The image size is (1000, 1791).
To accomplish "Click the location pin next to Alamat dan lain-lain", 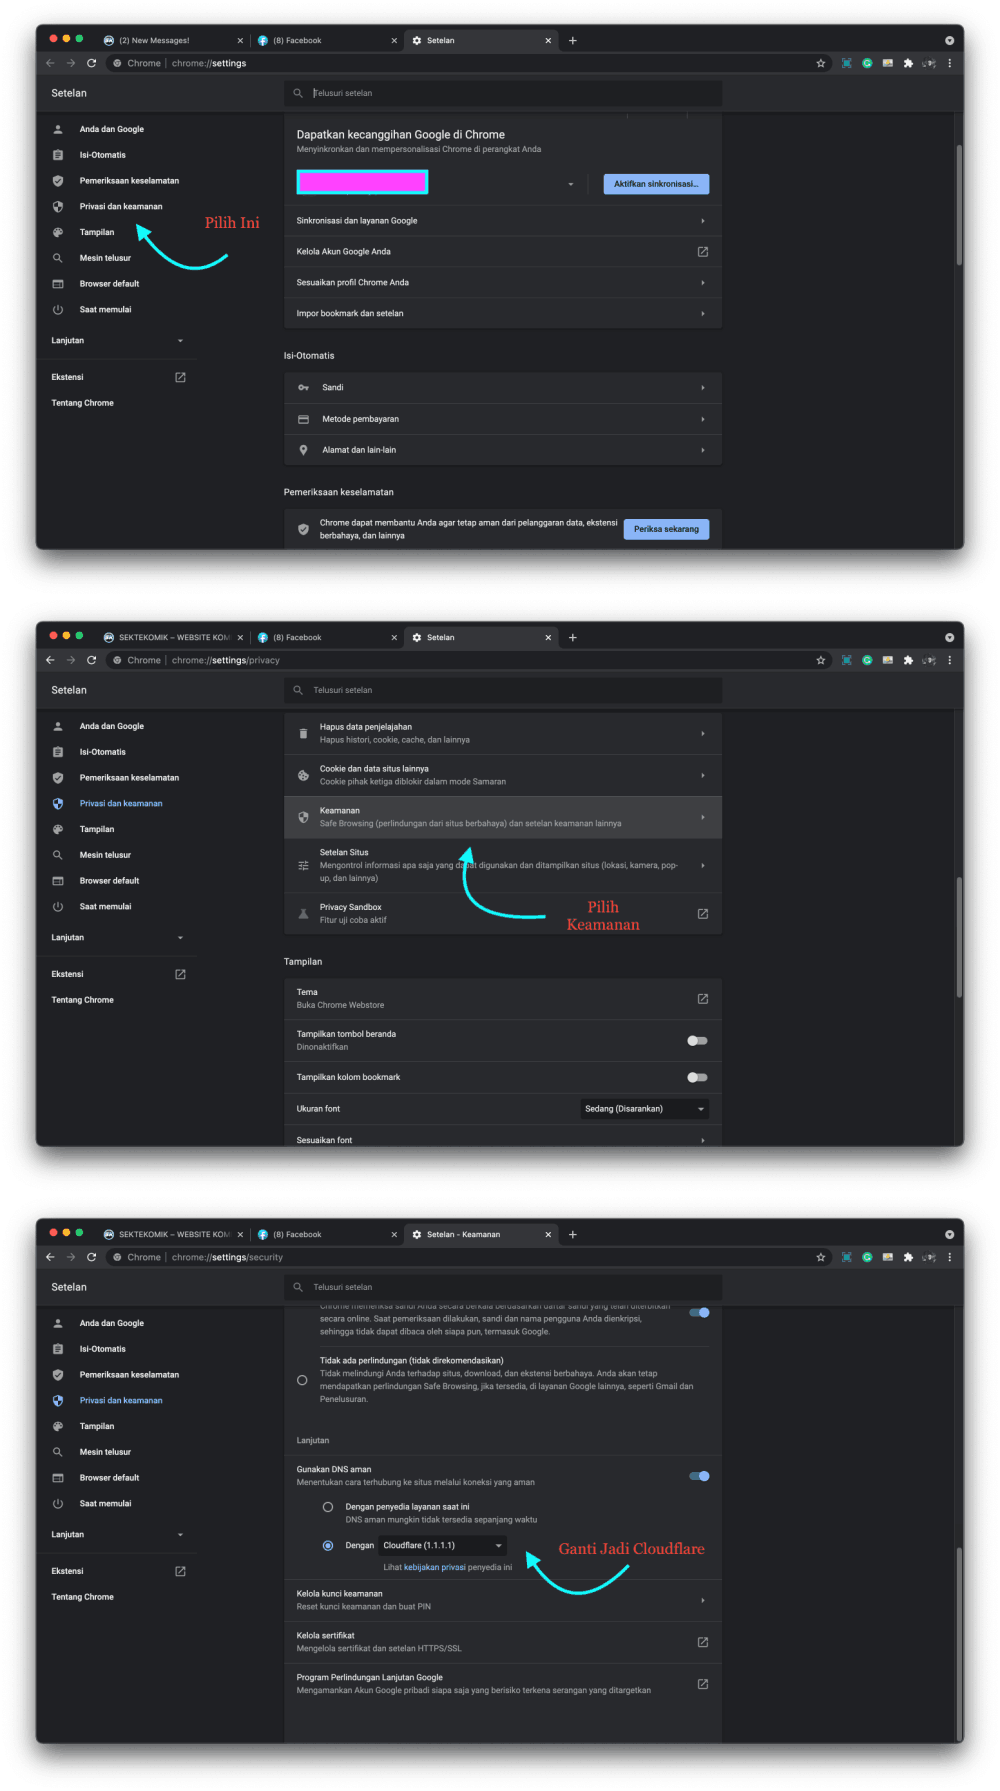I will coord(303,450).
